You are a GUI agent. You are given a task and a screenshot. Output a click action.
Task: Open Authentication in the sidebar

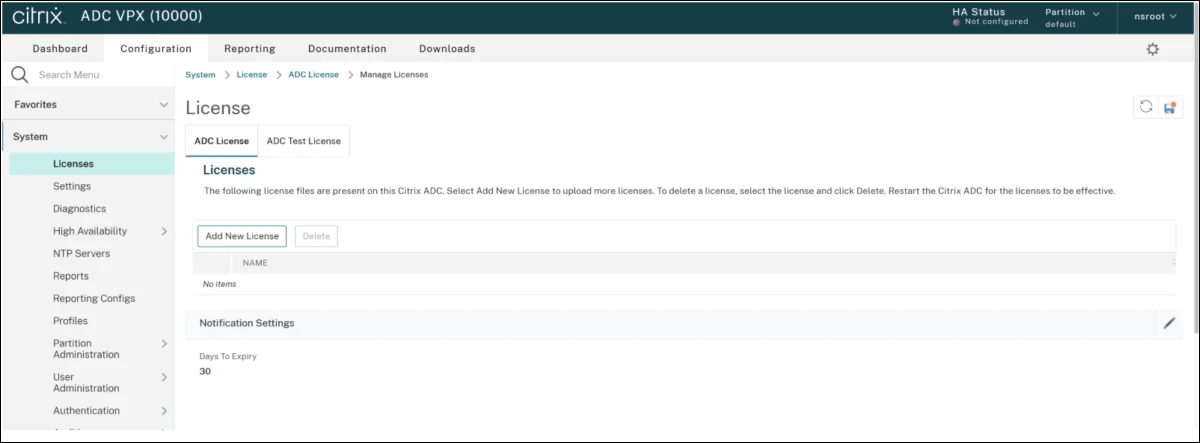86,411
